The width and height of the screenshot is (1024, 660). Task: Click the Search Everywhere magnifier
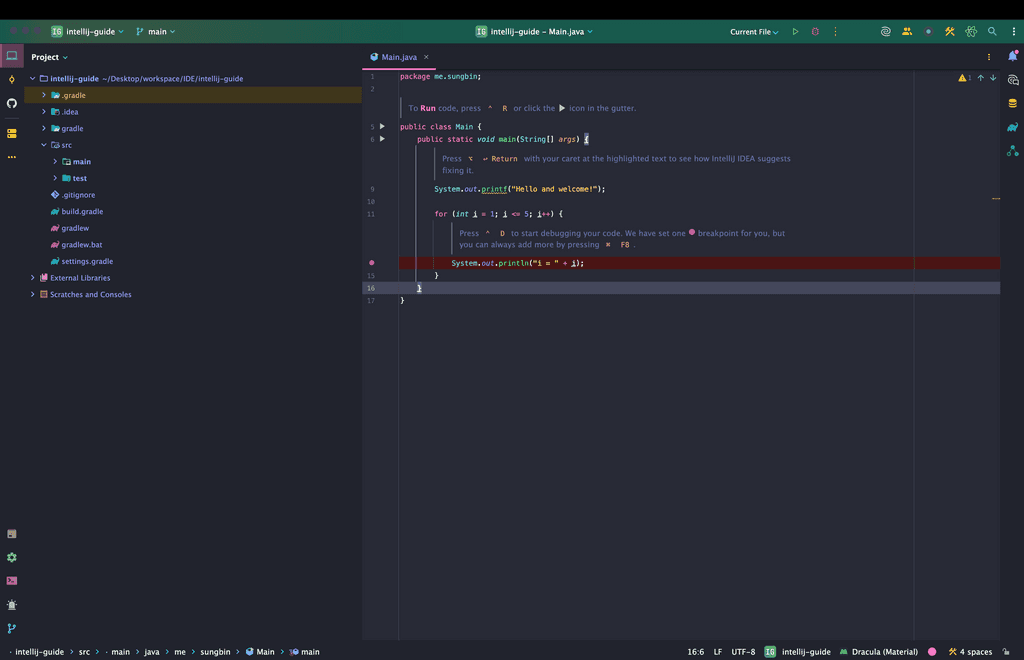pyautogui.click(x=992, y=32)
